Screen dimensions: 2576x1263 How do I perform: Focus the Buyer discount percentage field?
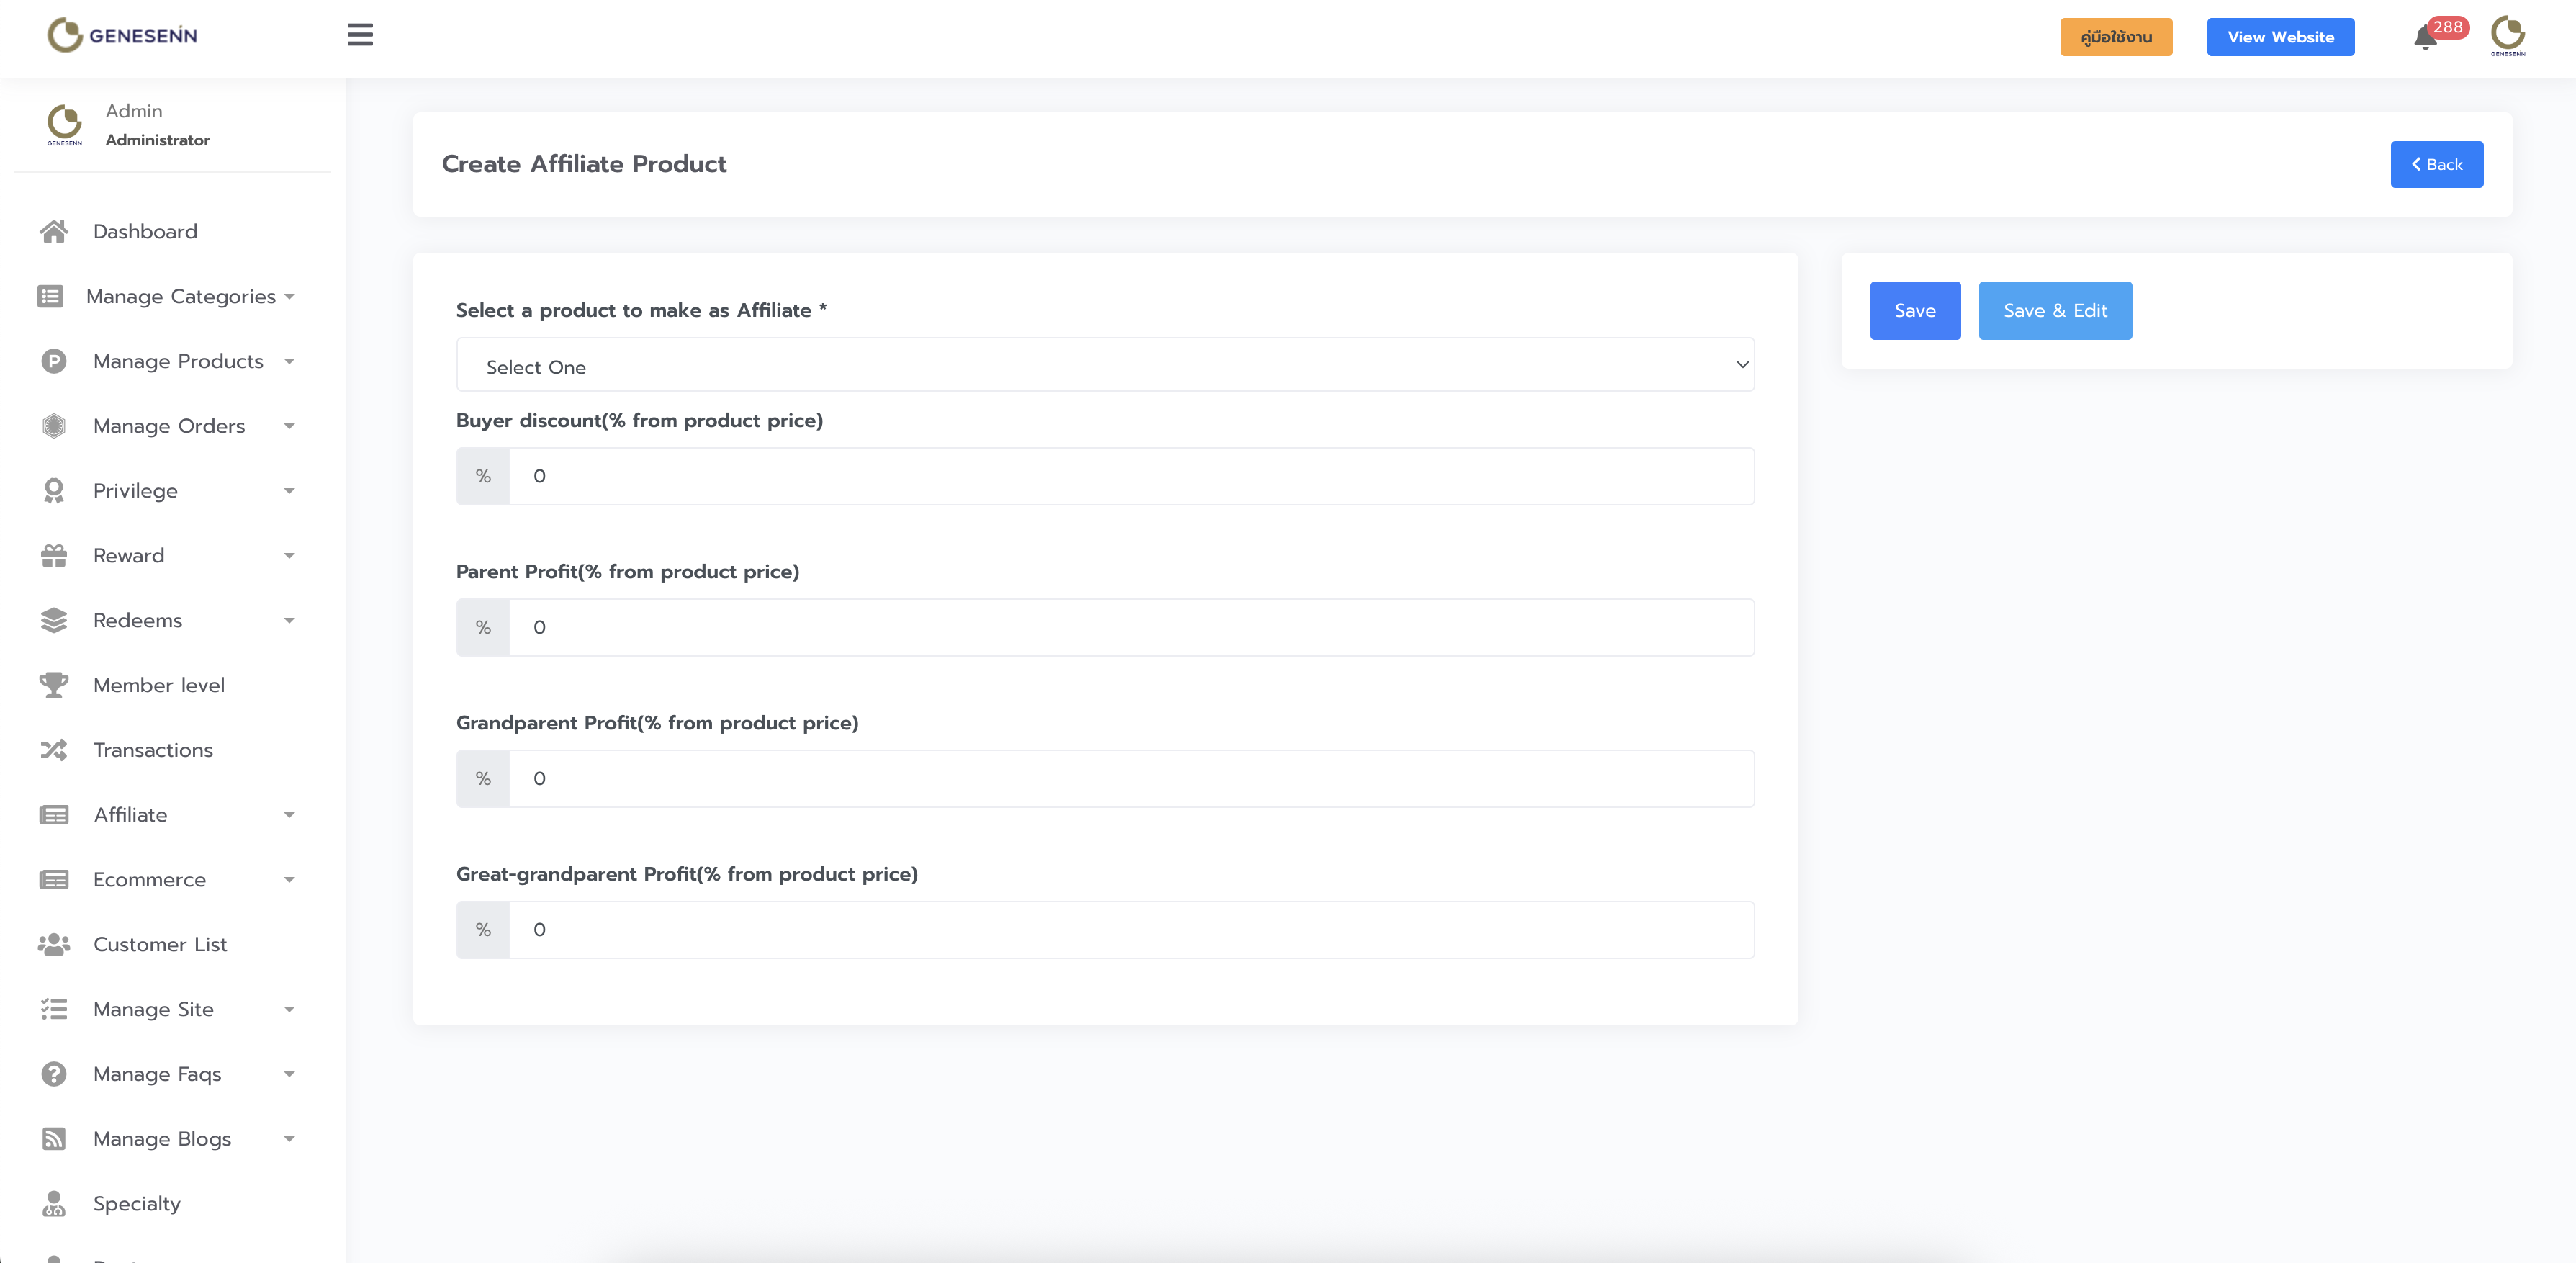pyautogui.click(x=1130, y=476)
